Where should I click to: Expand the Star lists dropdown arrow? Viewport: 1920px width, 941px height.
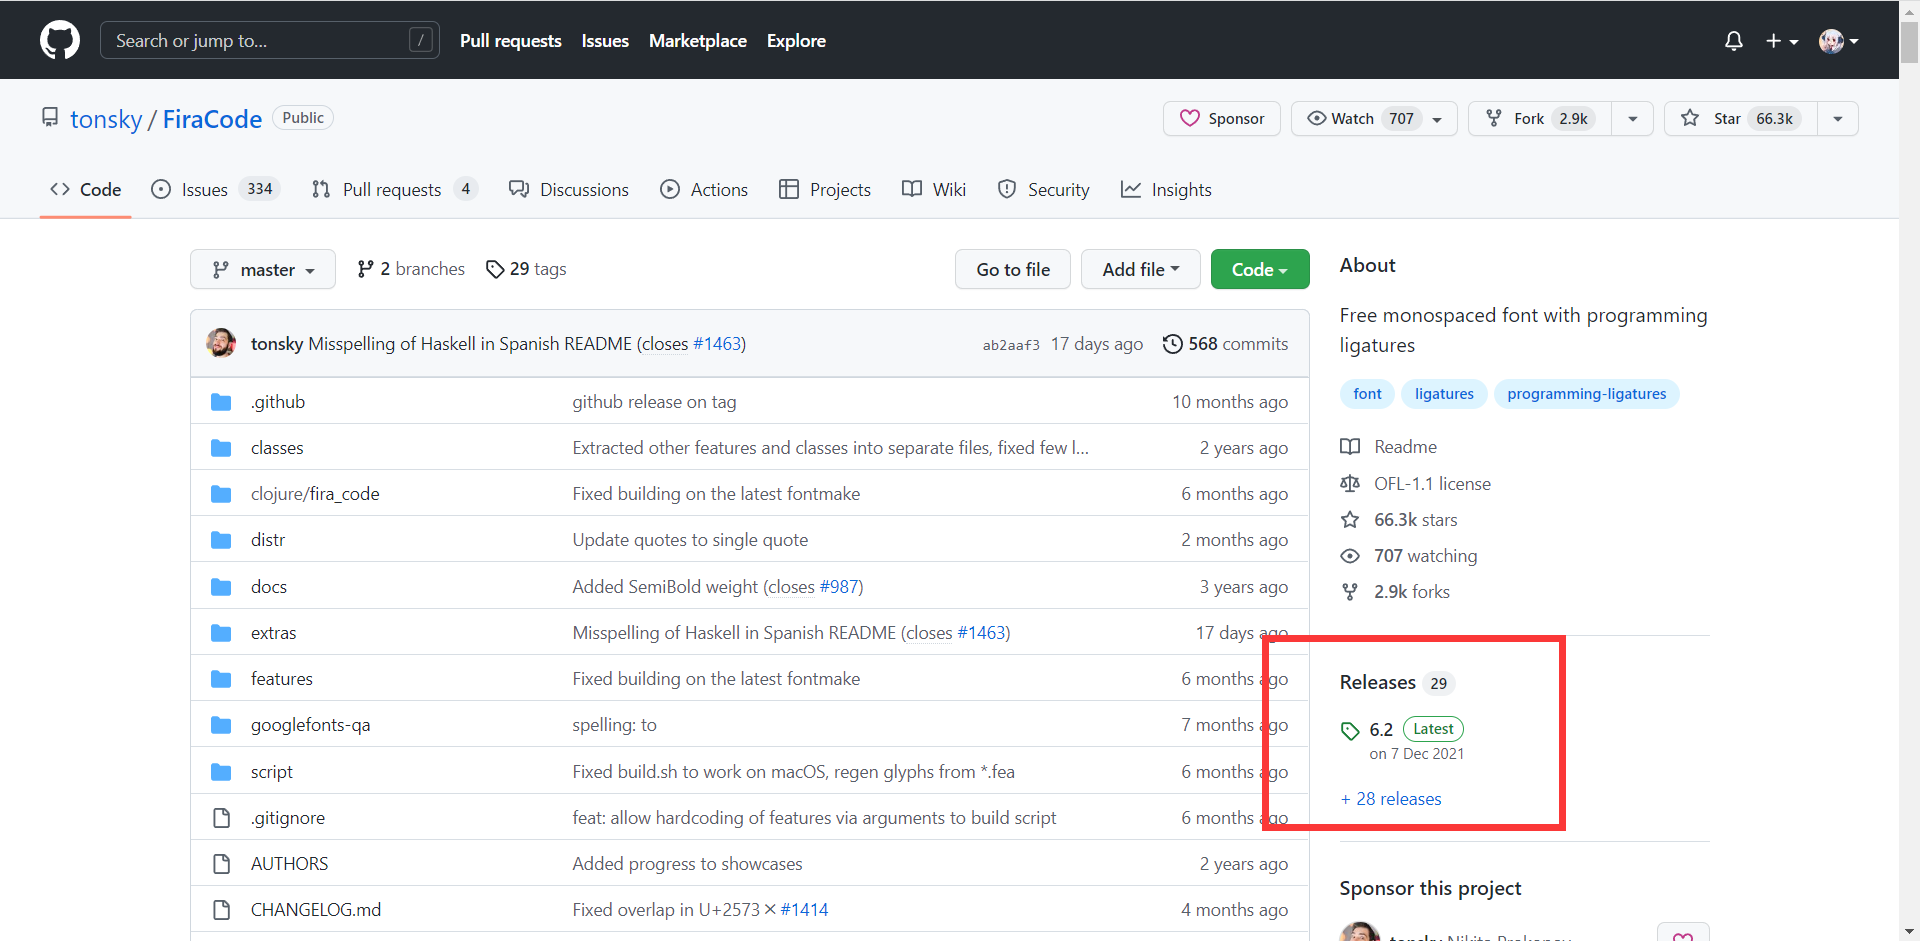(x=1837, y=119)
